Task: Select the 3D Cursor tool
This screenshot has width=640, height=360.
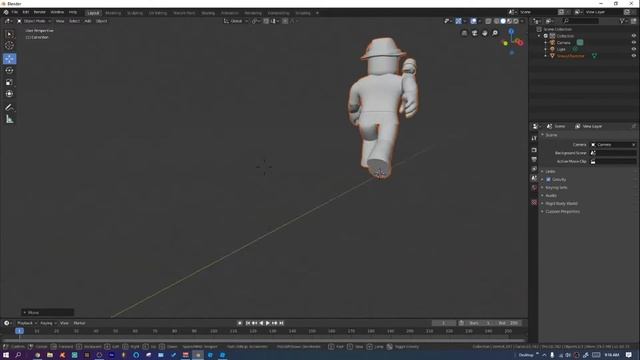Action: point(9,46)
